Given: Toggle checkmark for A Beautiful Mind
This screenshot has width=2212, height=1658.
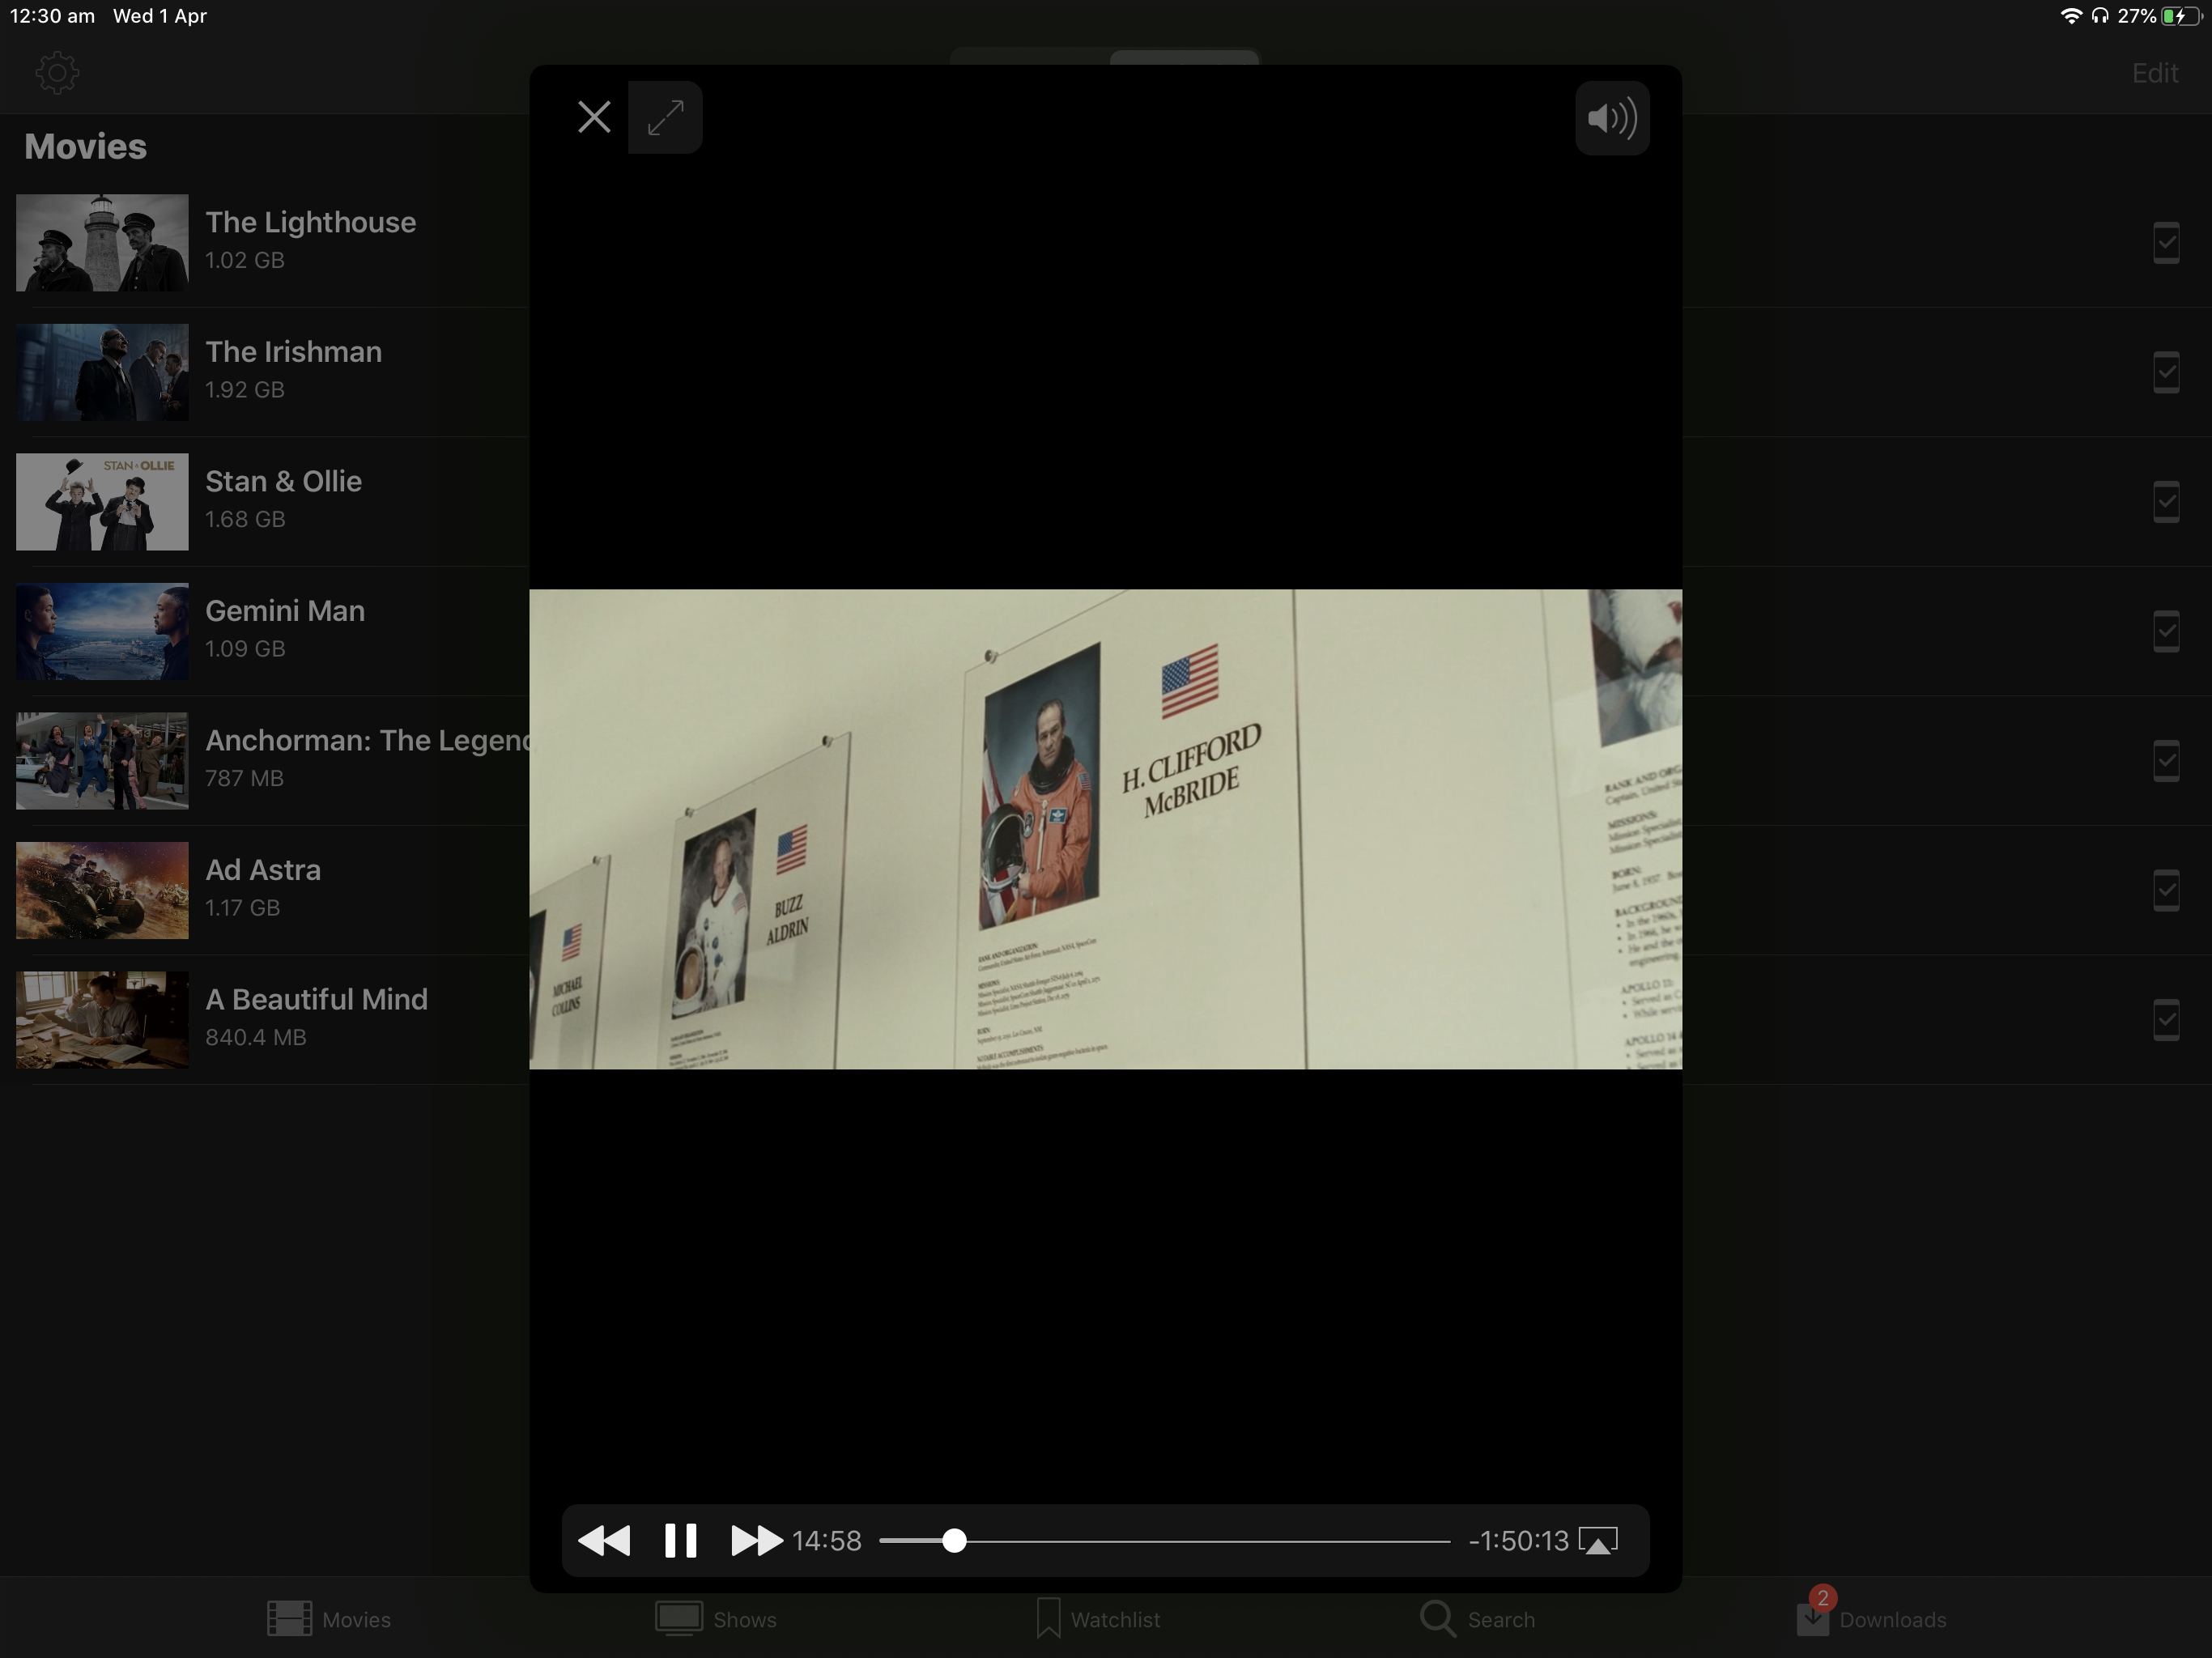Looking at the screenshot, I should pos(2166,1020).
